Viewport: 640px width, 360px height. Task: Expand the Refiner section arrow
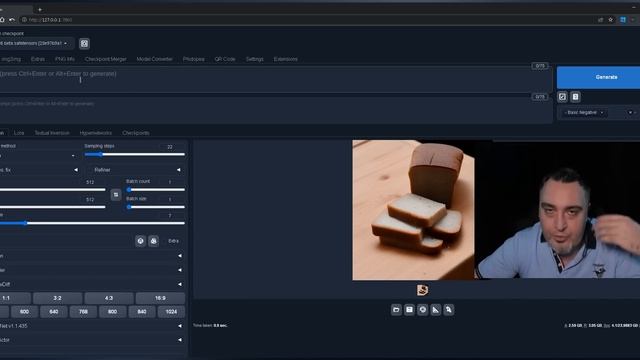click(x=178, y=170)
